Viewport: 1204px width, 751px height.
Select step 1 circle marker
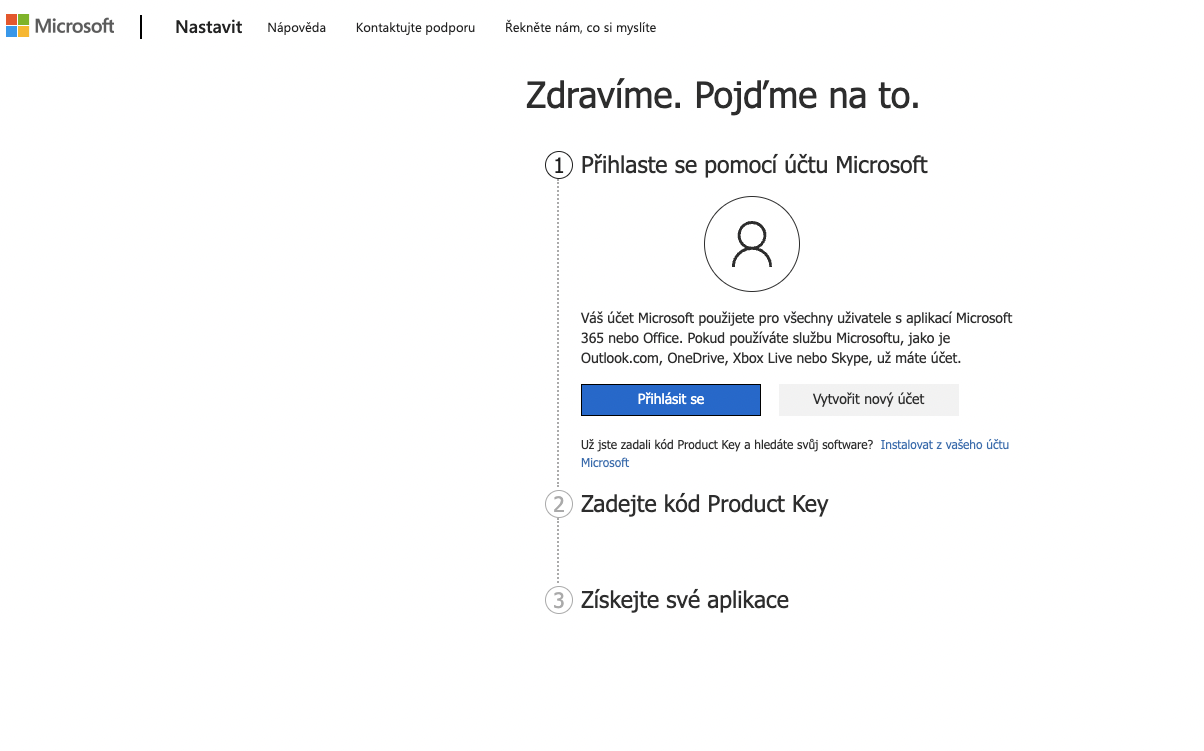click(x=558, y=165)
